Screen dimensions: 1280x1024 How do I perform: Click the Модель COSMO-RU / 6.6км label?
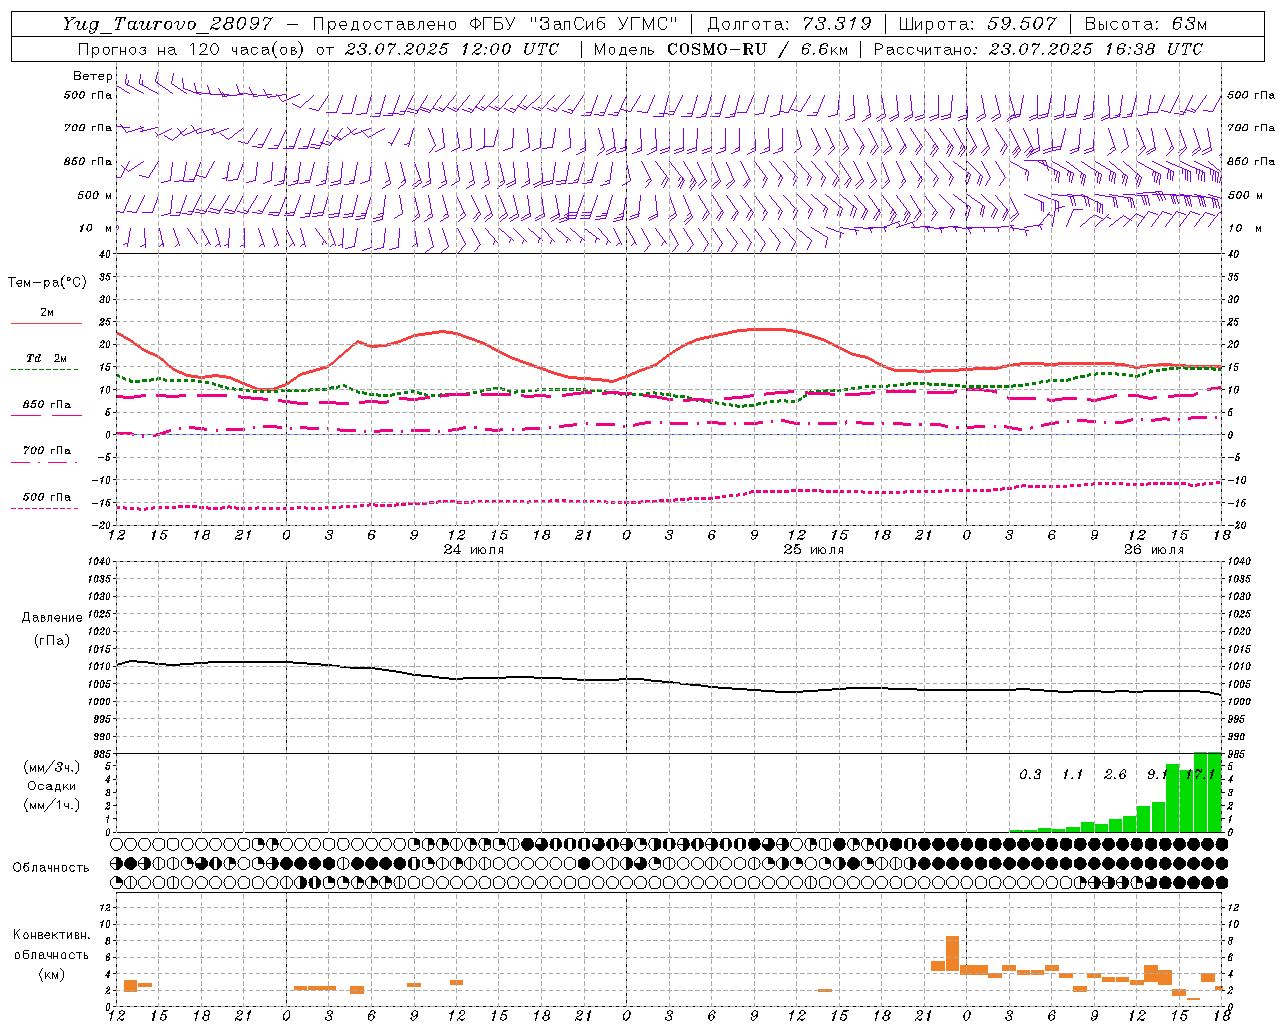(x=720, y=49)
